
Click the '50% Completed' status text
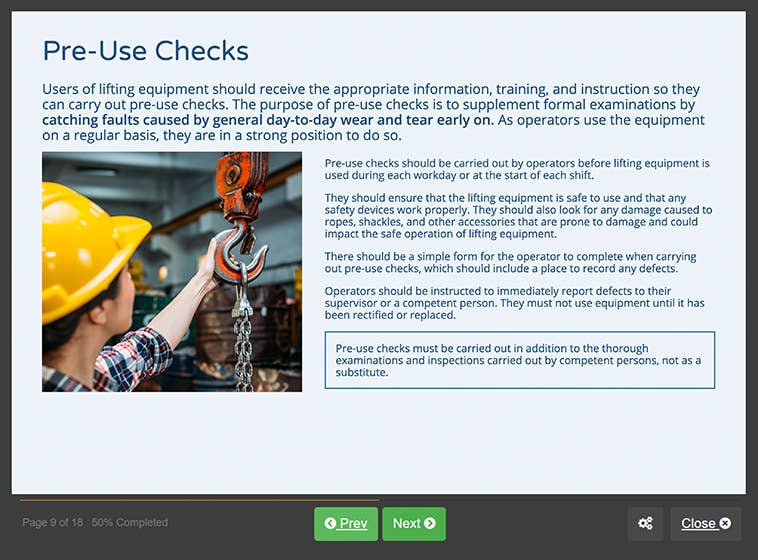tap(130, 522)
